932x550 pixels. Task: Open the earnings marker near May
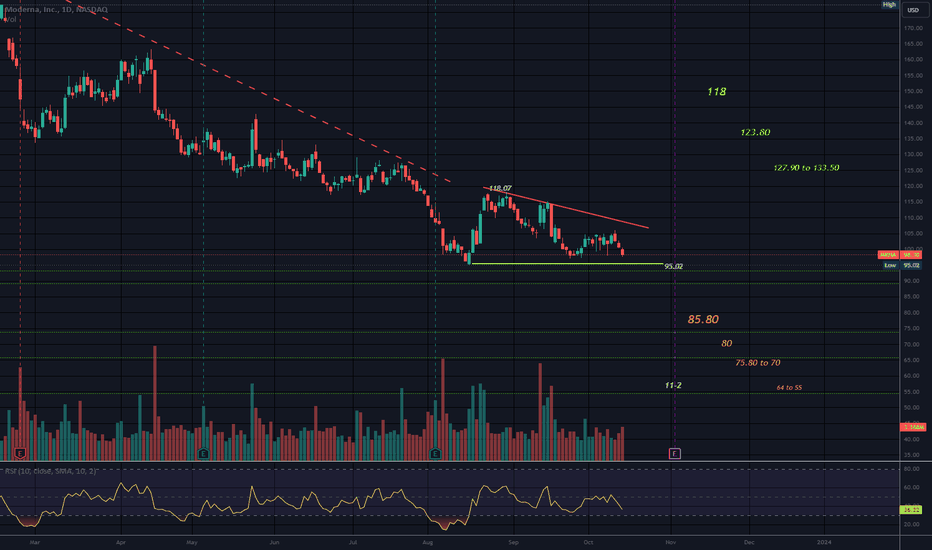coord(203,454)
